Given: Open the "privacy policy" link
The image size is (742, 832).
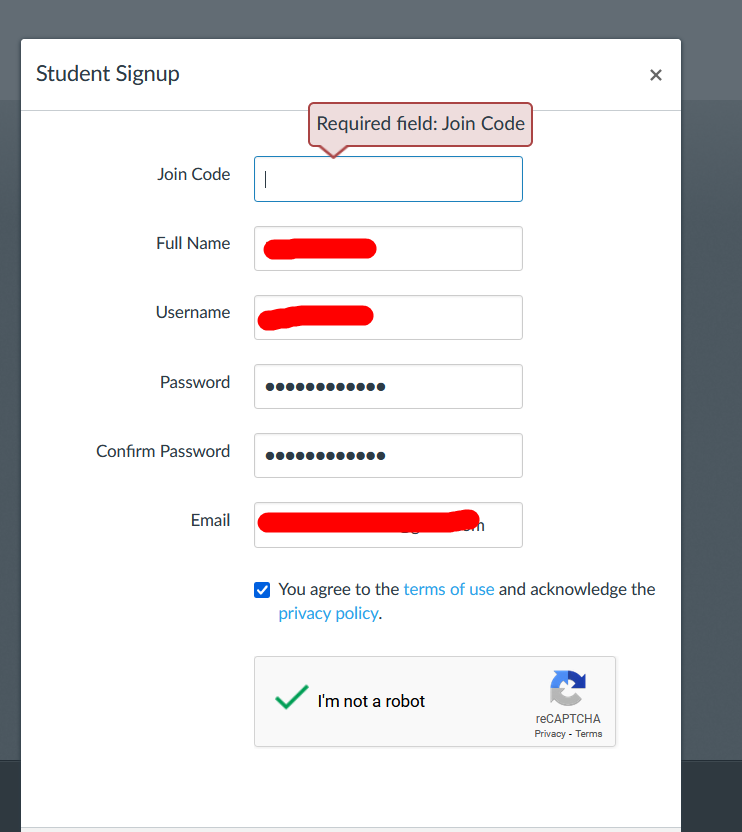Looking at the screenshot, I should coord(328,613).
